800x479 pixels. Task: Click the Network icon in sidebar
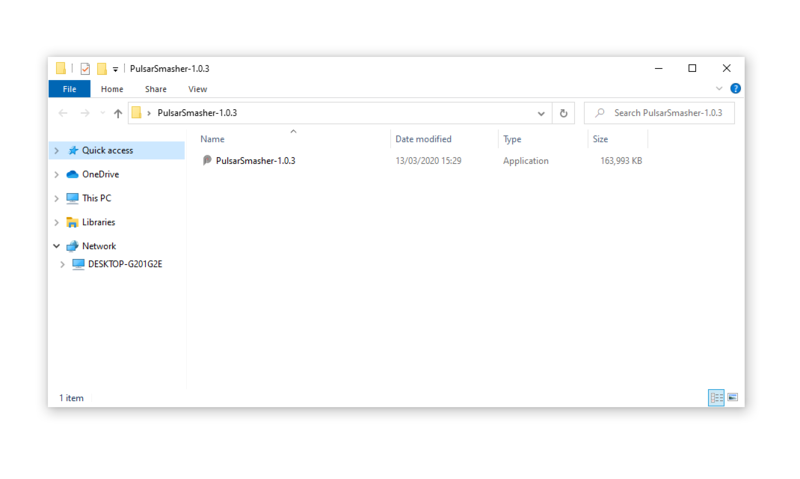(x=72, y=246)
